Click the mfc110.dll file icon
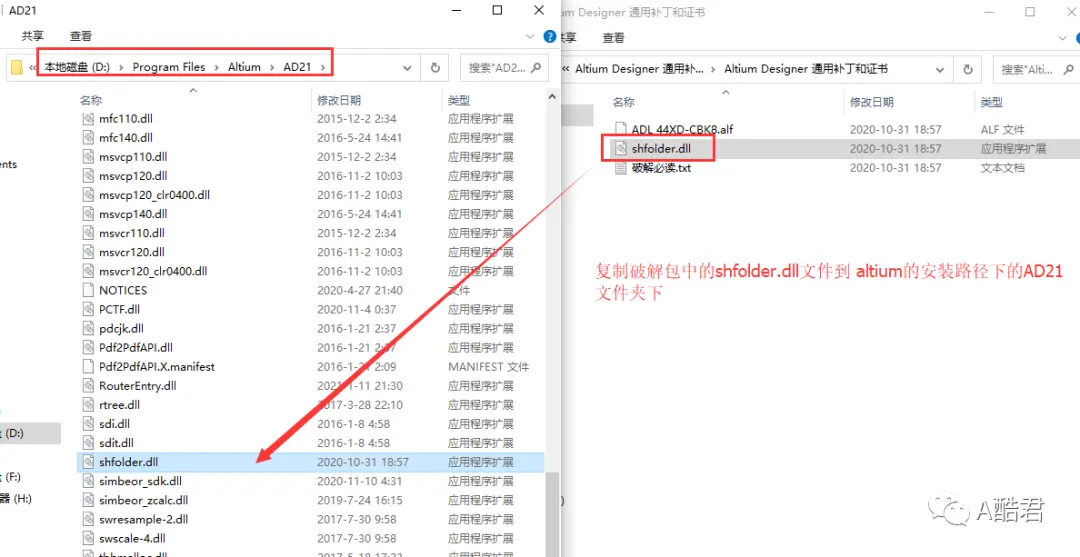The height and width of the screenshot is (557, 1080). 87,118
